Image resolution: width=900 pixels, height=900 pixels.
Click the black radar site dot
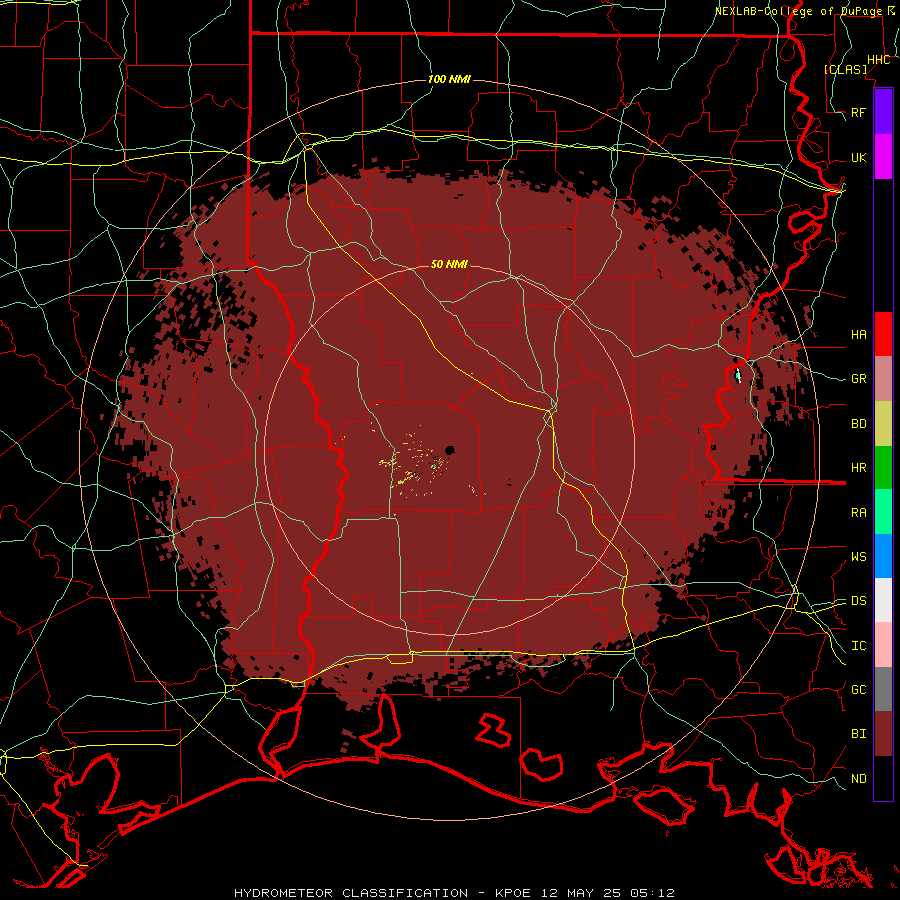tap(450, 450)
